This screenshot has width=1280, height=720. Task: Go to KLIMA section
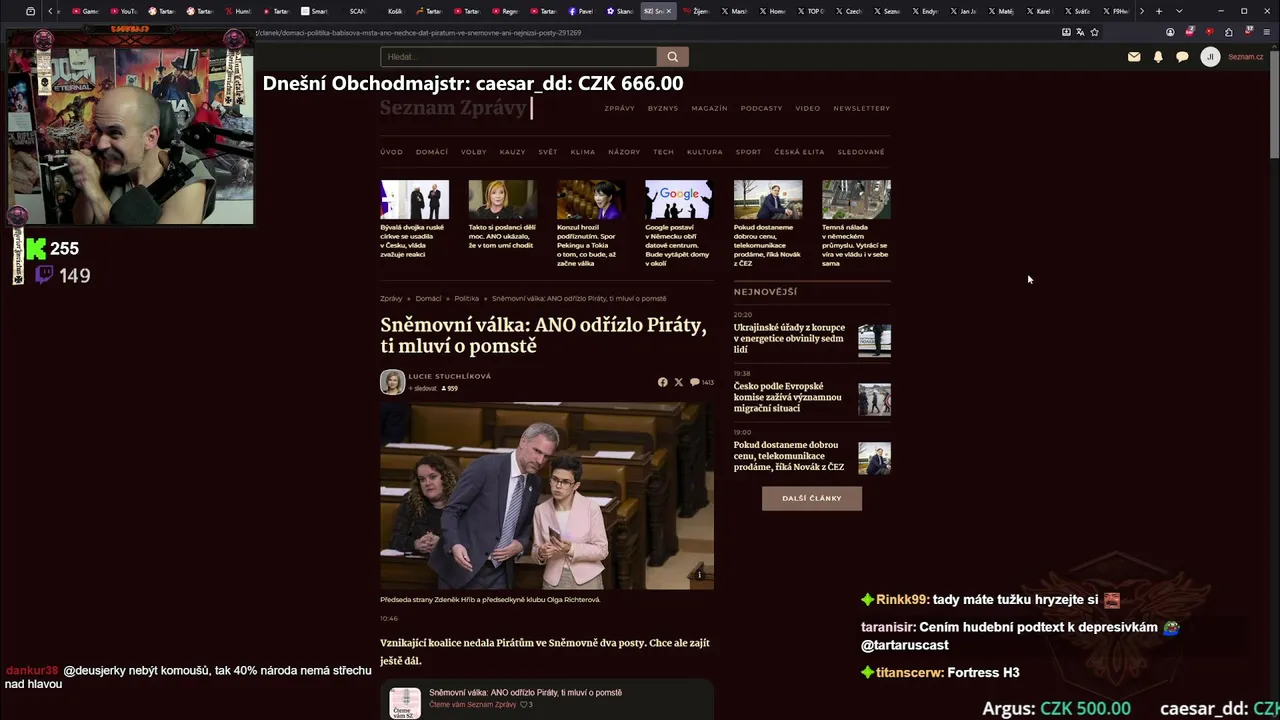coord(582,152)
